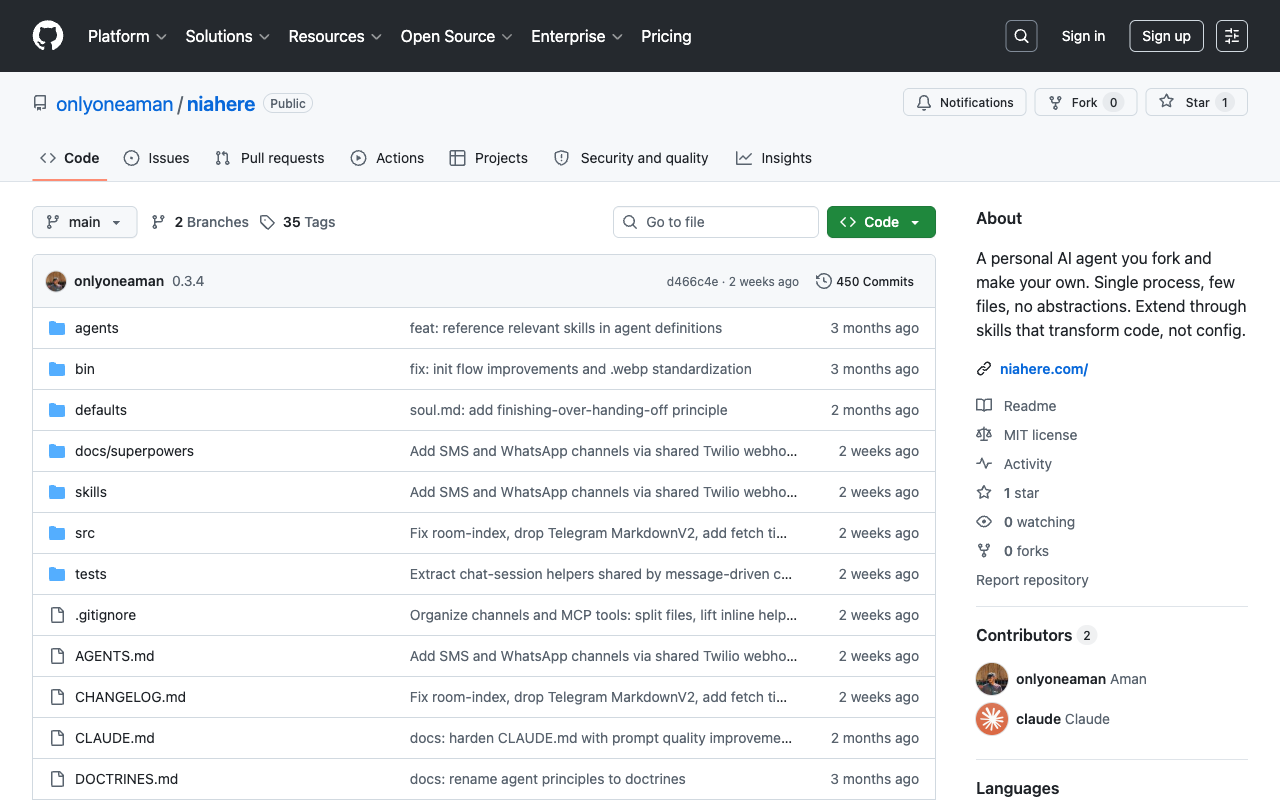
Task: Expand the Platform menu
Action: click(x=127, y=36)
